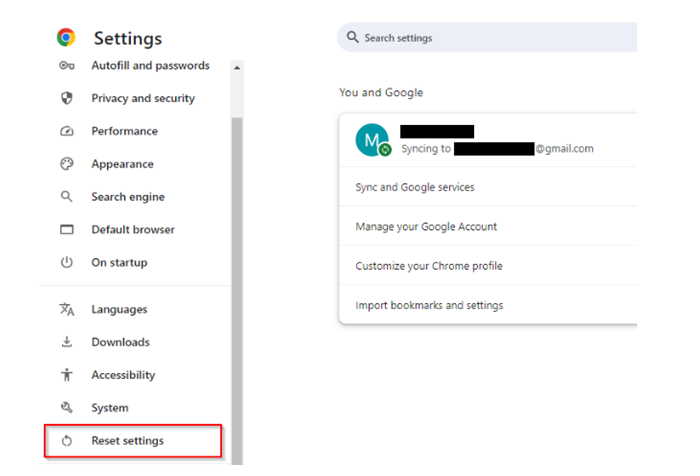This screenshot has width=700, height=476.
Task: Click the magnifier icon in the search bar
Action: [353, 37]
